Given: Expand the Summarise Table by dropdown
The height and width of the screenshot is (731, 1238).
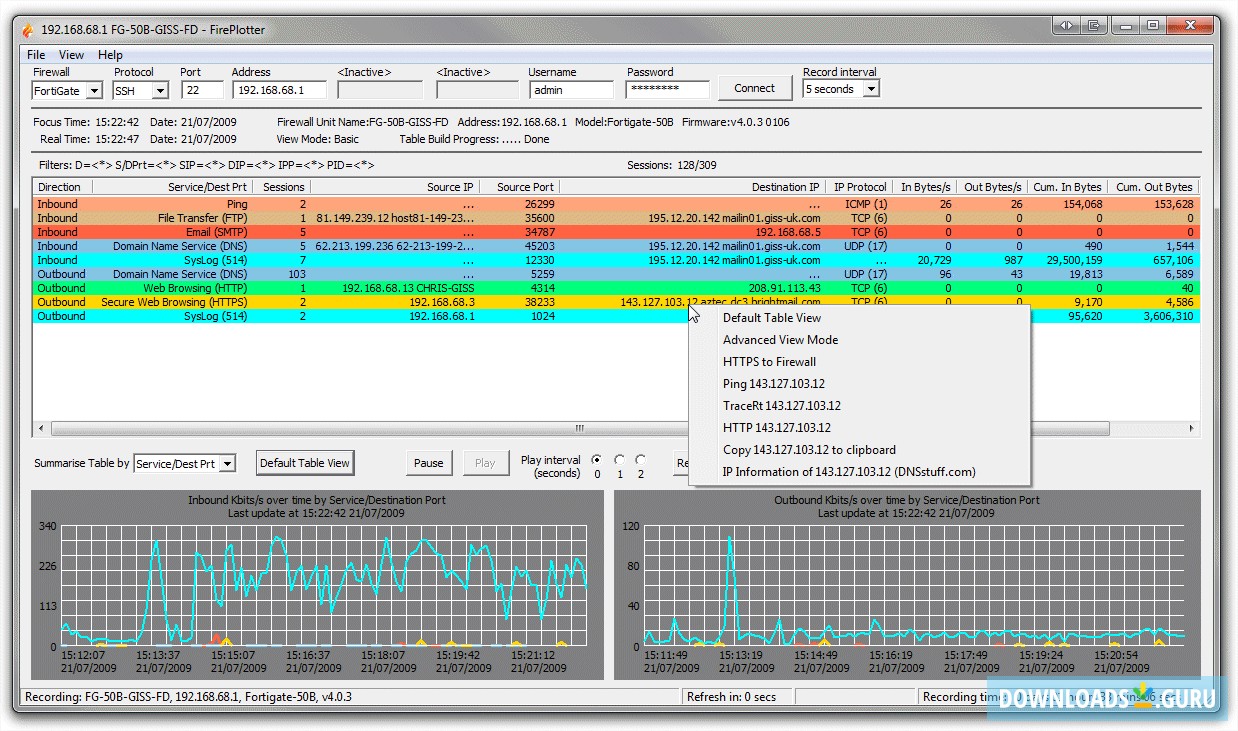Looking at the screenshot, I should [227, 464].
